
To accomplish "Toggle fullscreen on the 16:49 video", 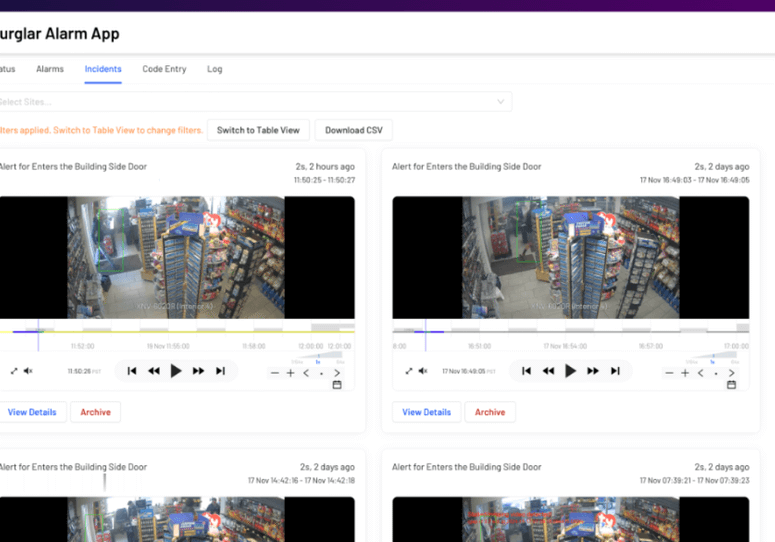I will point(408,371).
